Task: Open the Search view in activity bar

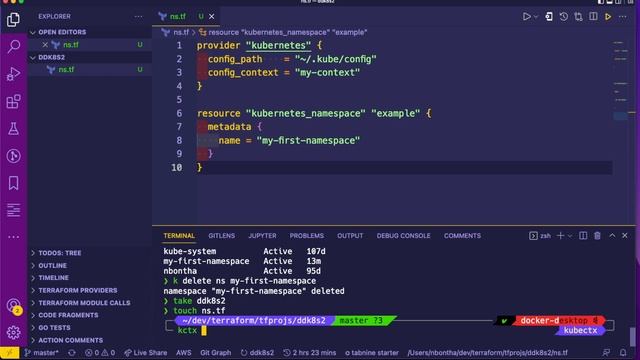Action: pos(13,47)
